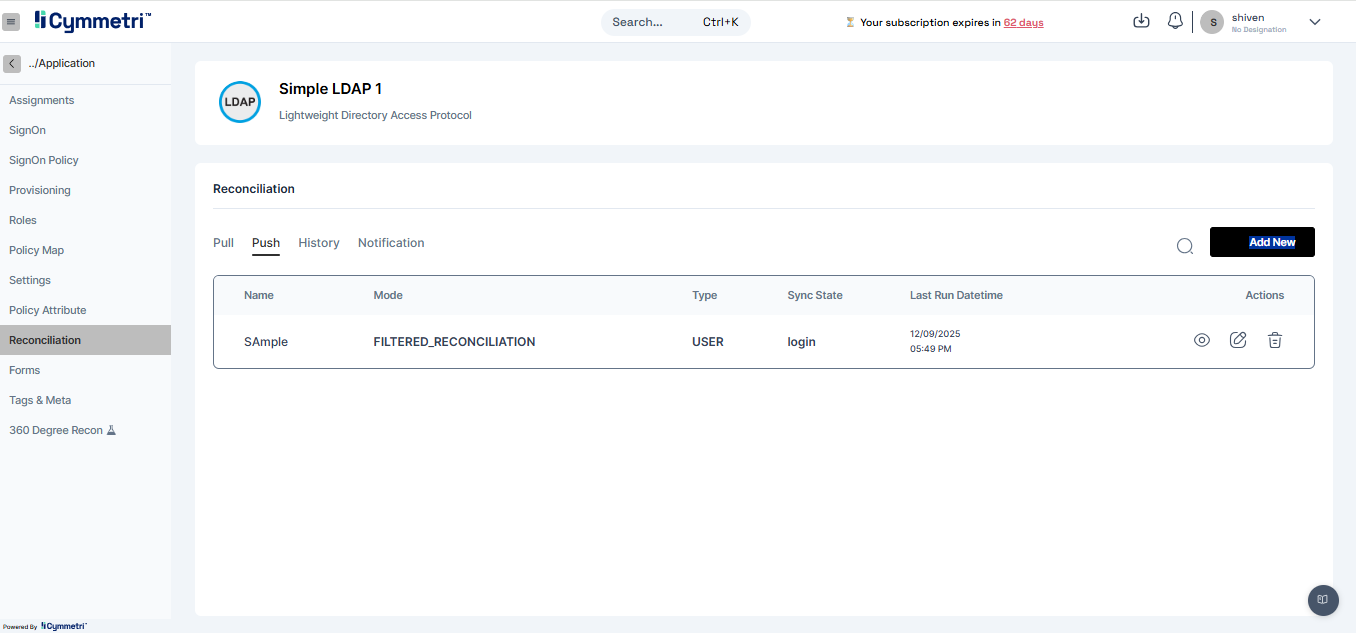This screenshot has width=1356, height=633.
Task: Open Tags & Meta sidebar item
Action: point(85,400)
